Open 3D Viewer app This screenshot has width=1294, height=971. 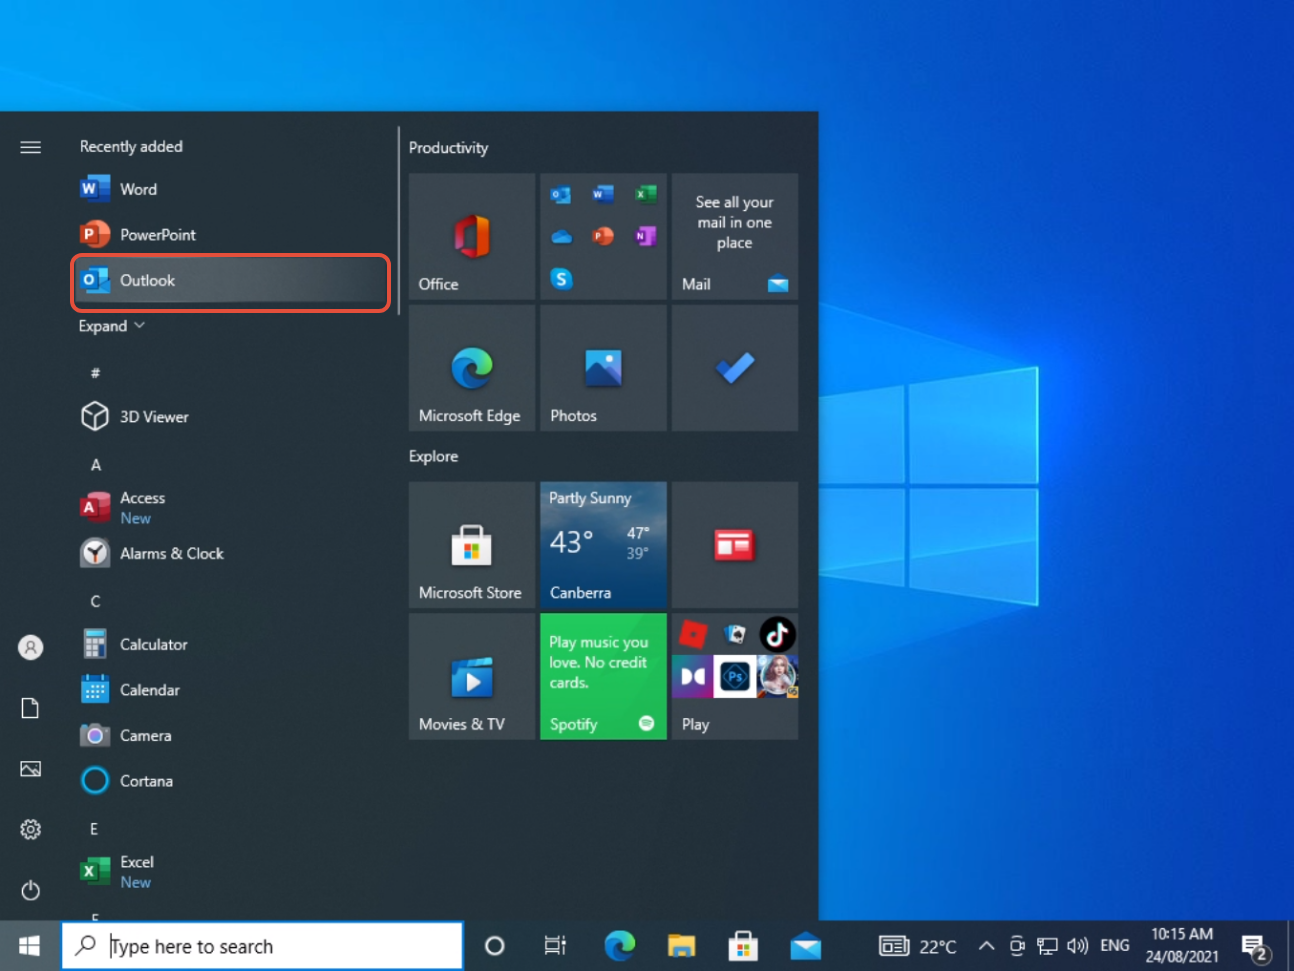click(230, 416)
